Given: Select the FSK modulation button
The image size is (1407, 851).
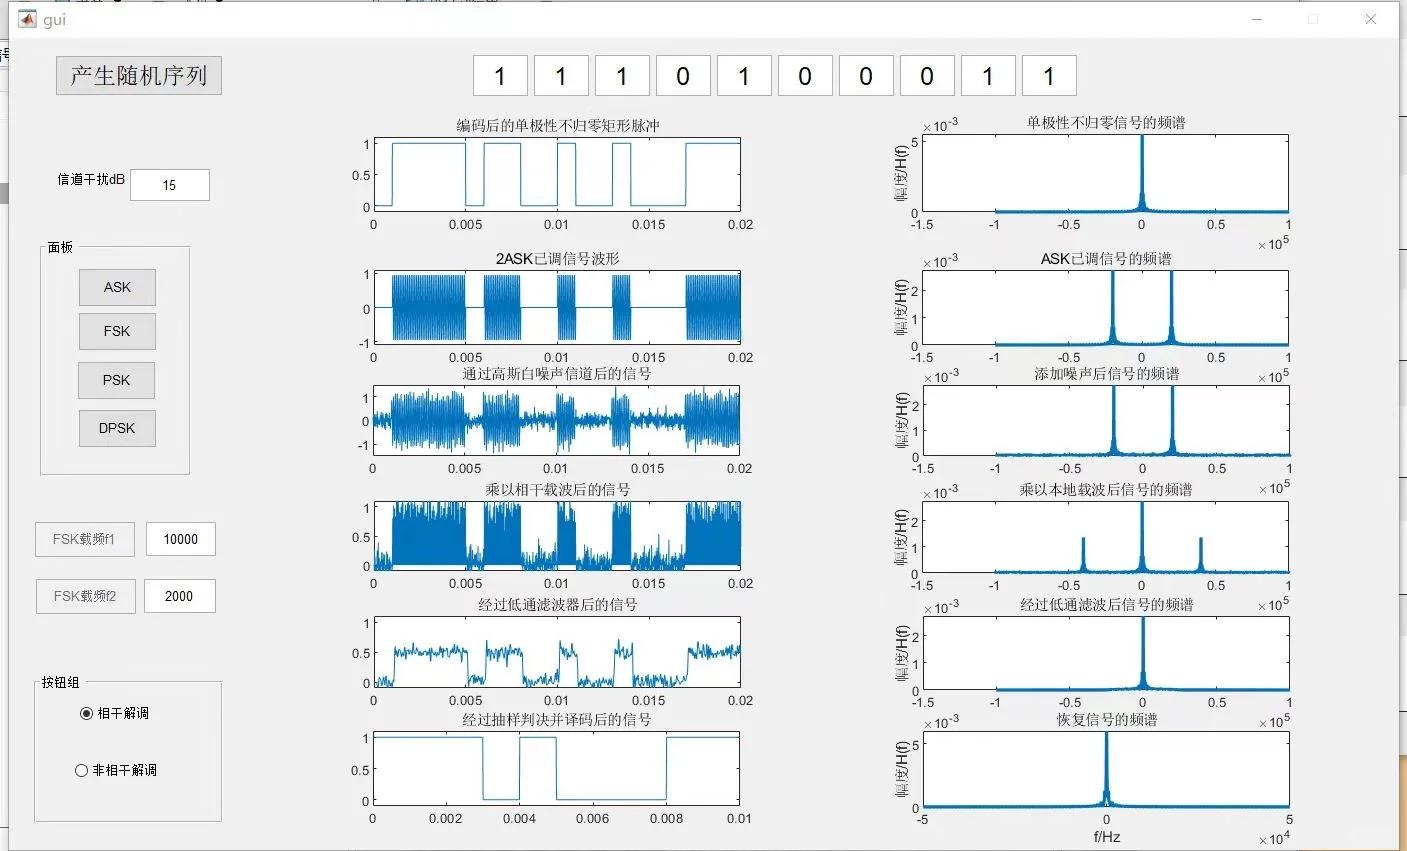Looking at the screenshot, I should [117, 331].
